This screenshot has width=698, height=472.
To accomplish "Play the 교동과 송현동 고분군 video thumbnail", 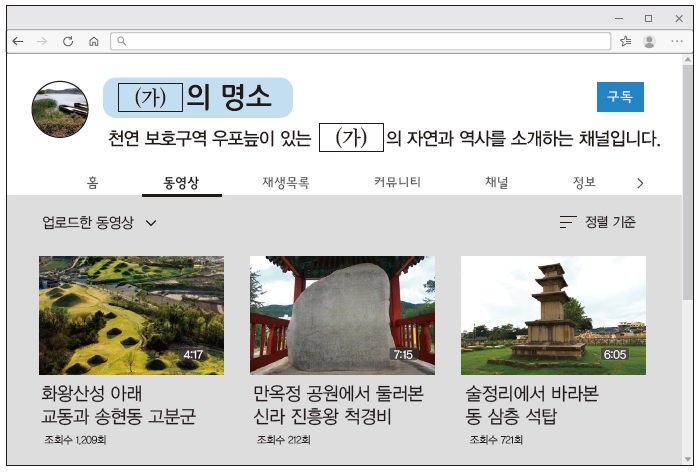I will point(131,314).
